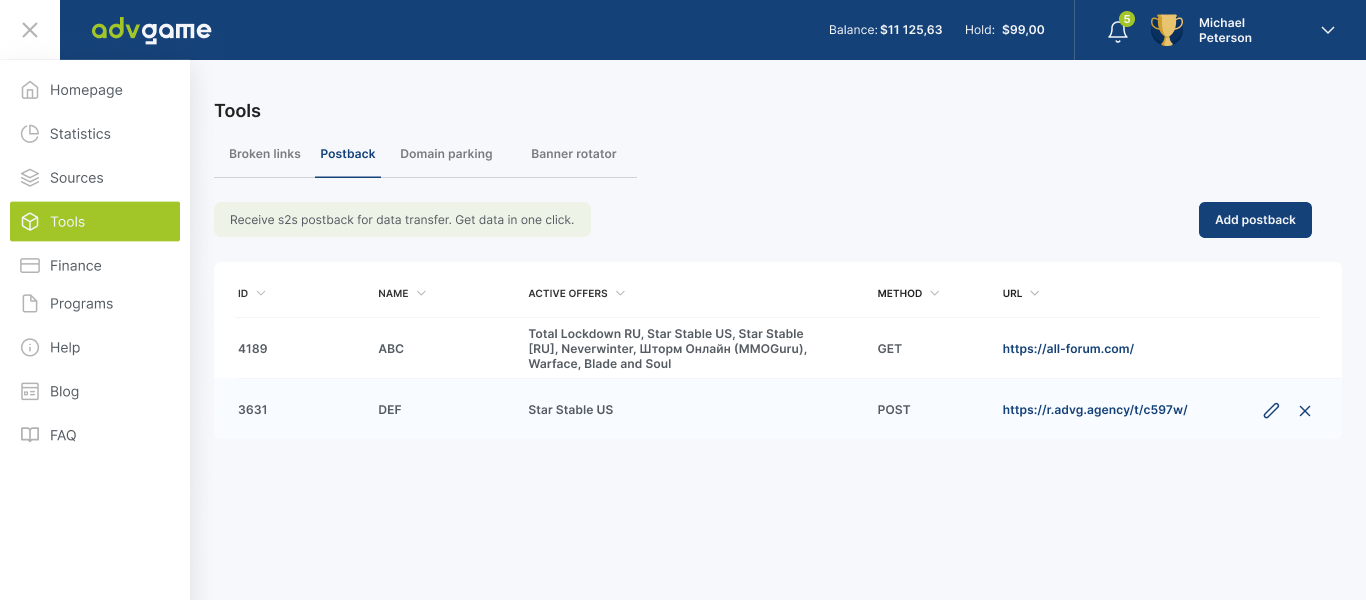Click the FAQ book icon
Screen dimensions: 1366x600
[30, 436]
